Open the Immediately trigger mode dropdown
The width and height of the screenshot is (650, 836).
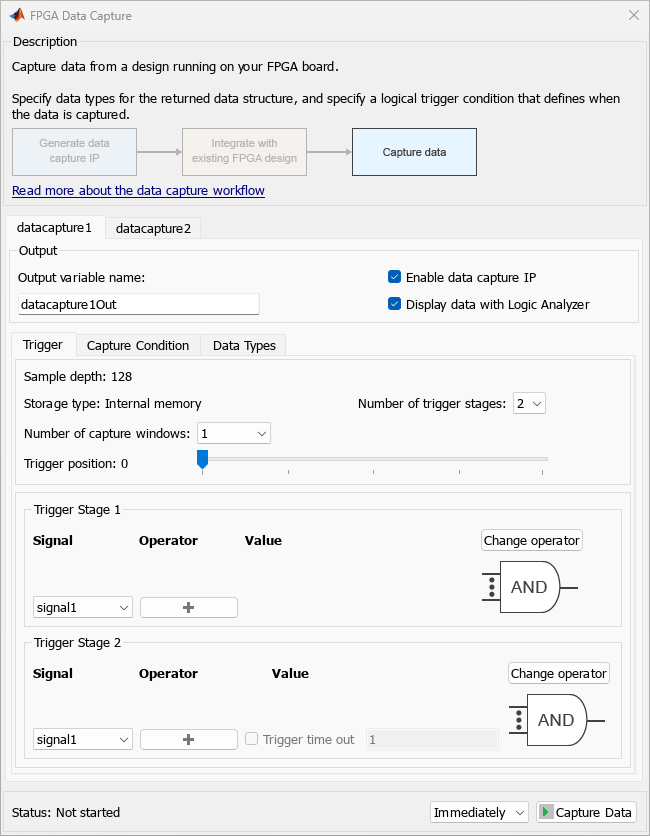point(479,813)
